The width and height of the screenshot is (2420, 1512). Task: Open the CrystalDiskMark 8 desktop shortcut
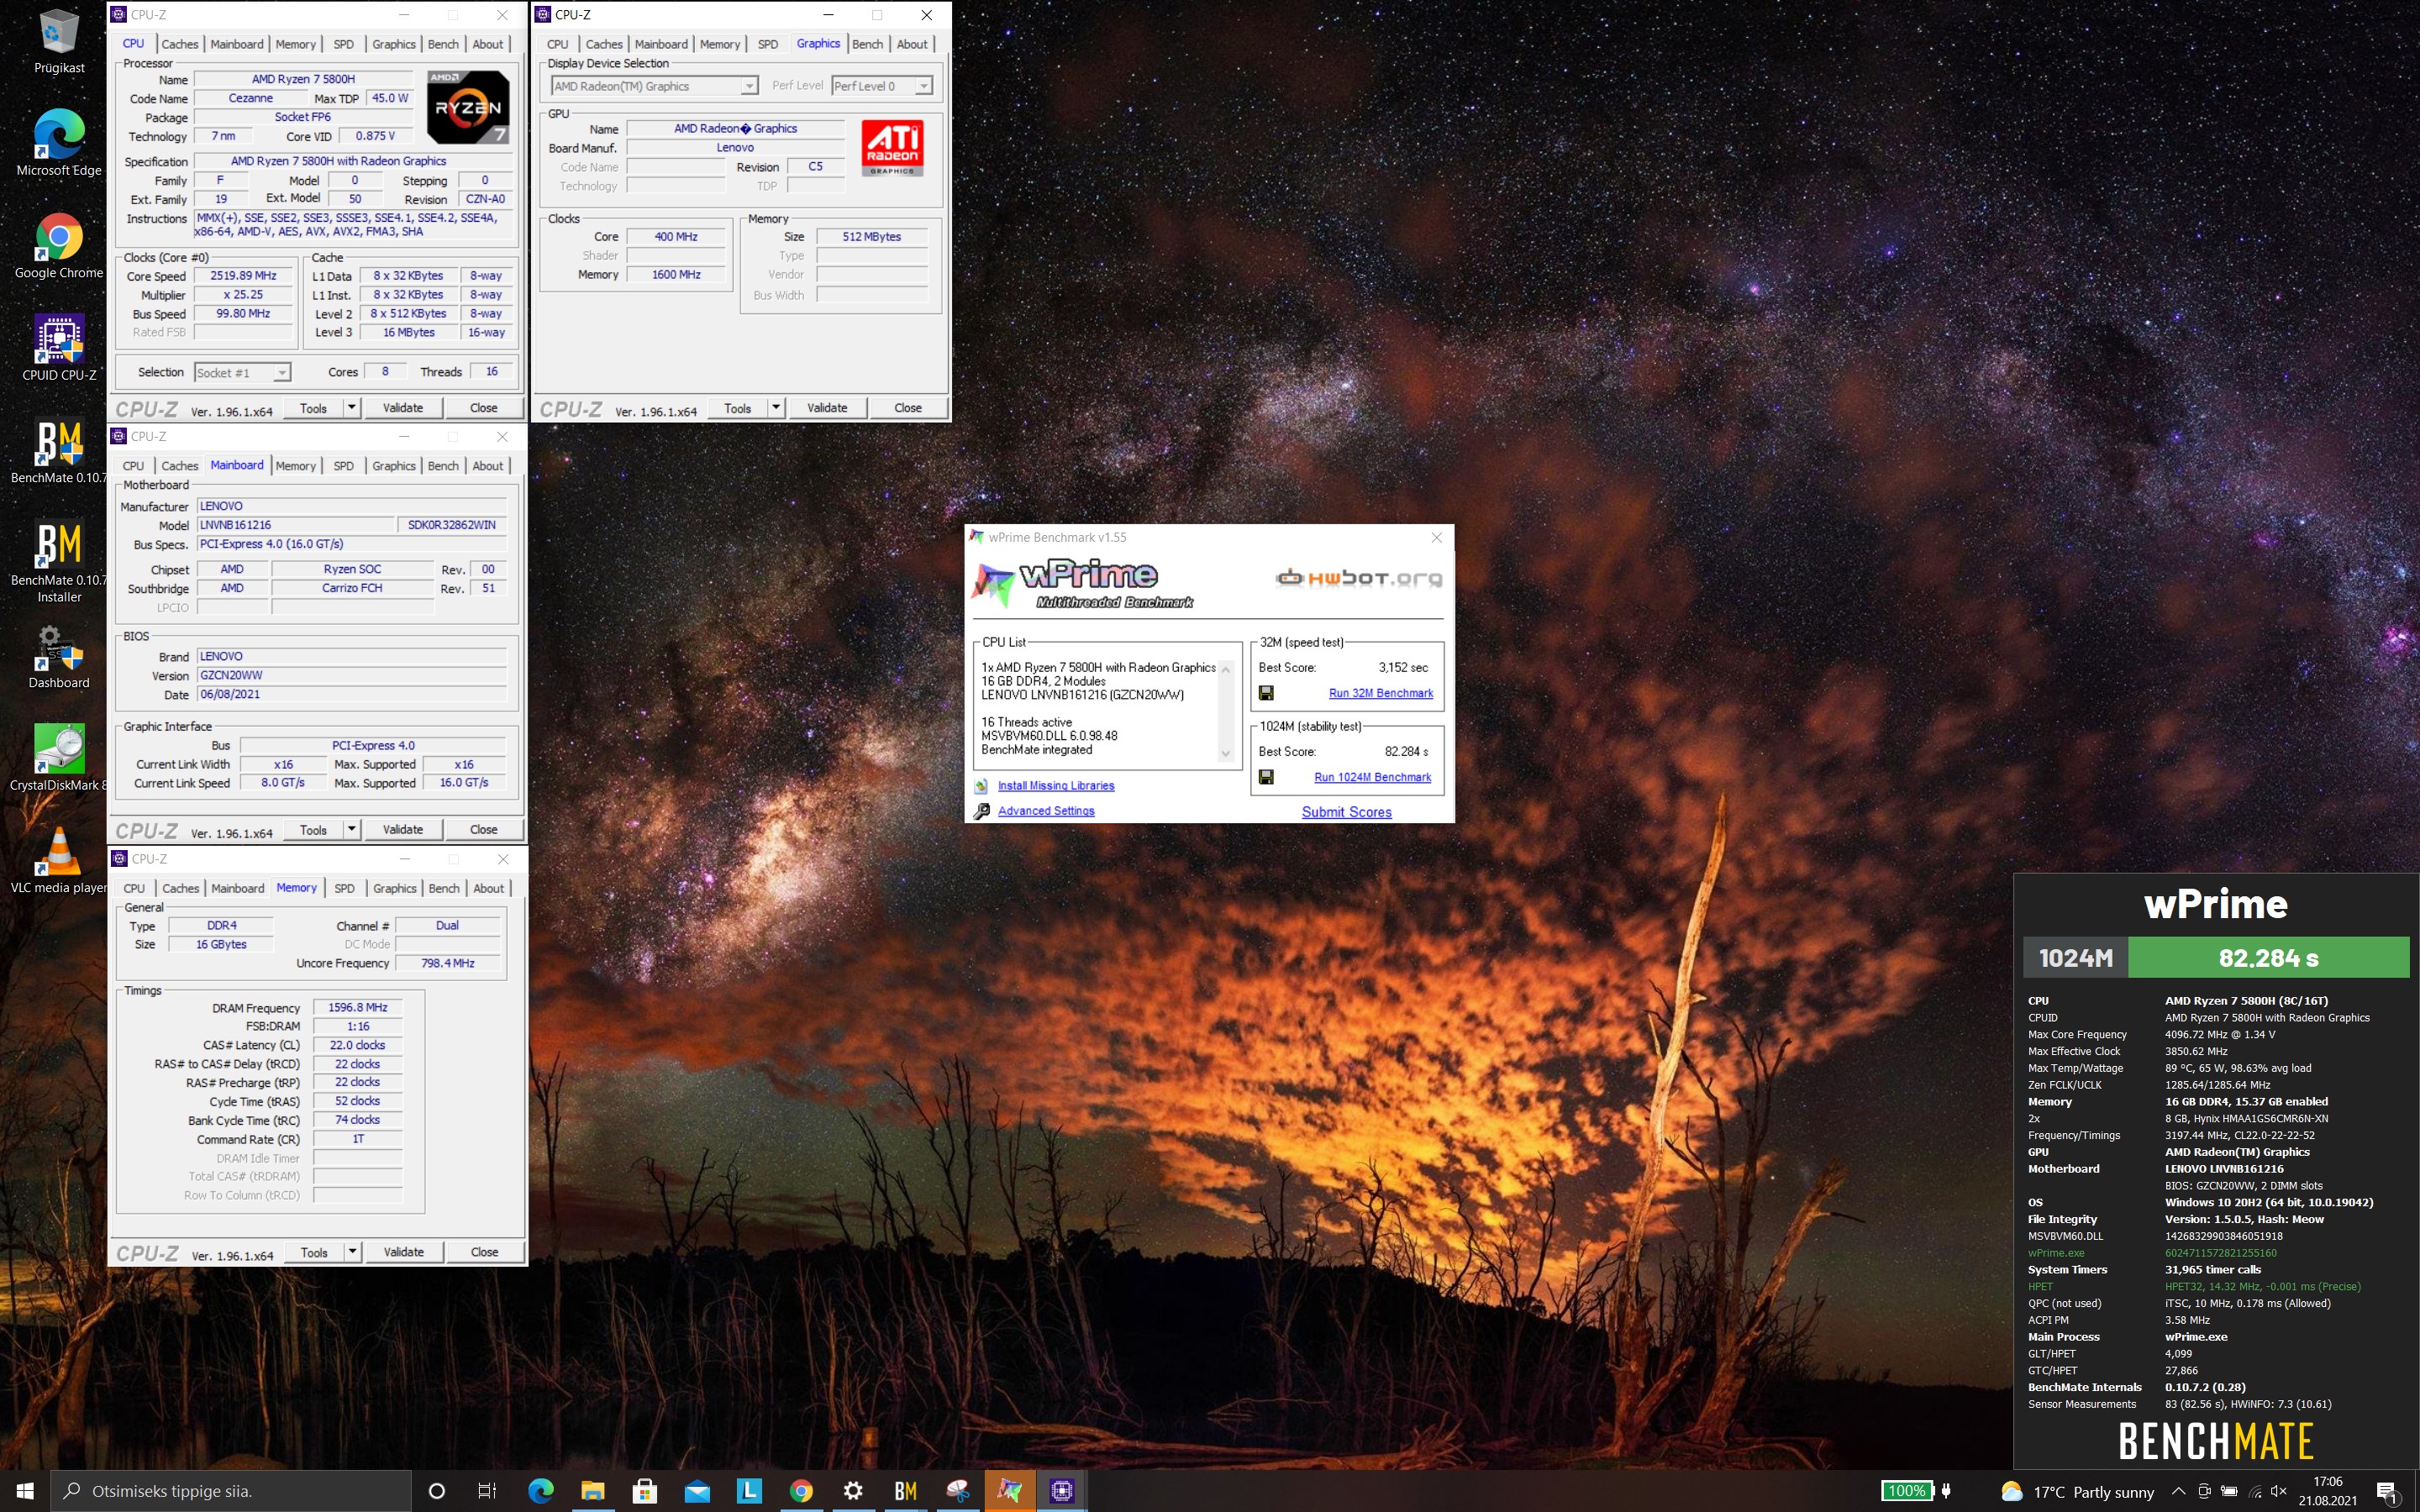(59, 758)
